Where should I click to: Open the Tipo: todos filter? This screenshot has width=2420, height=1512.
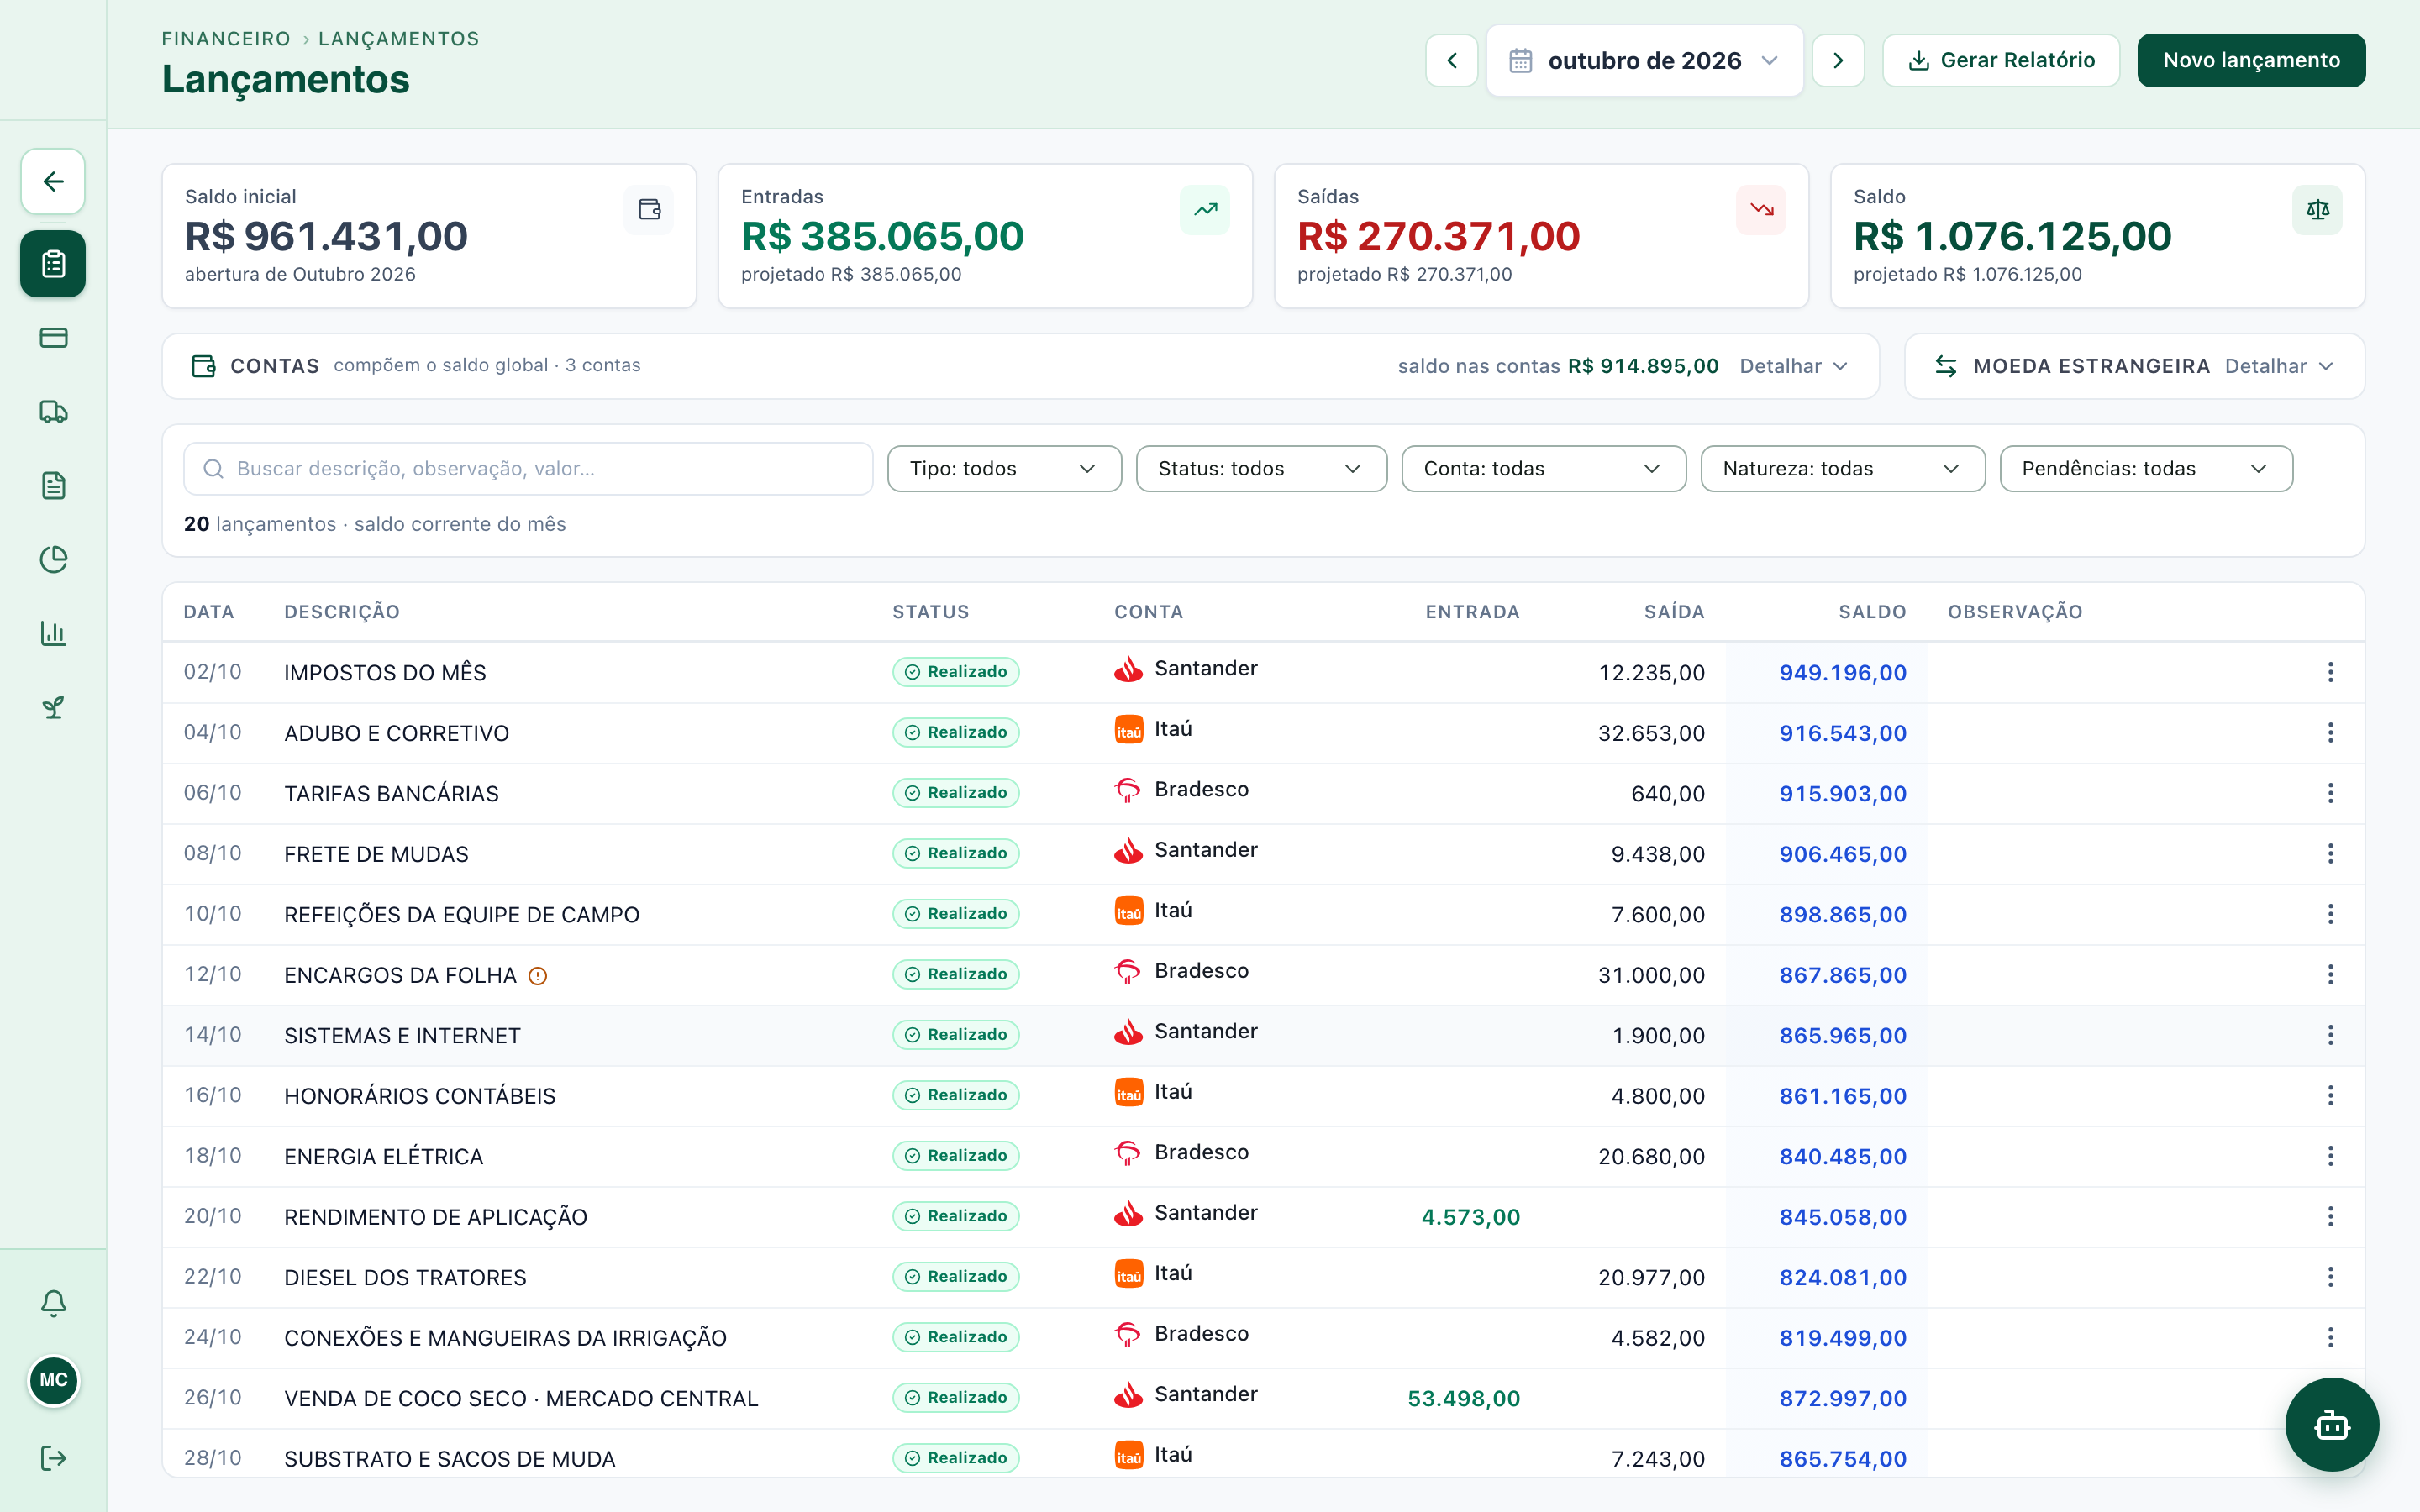click(1004, 469)
